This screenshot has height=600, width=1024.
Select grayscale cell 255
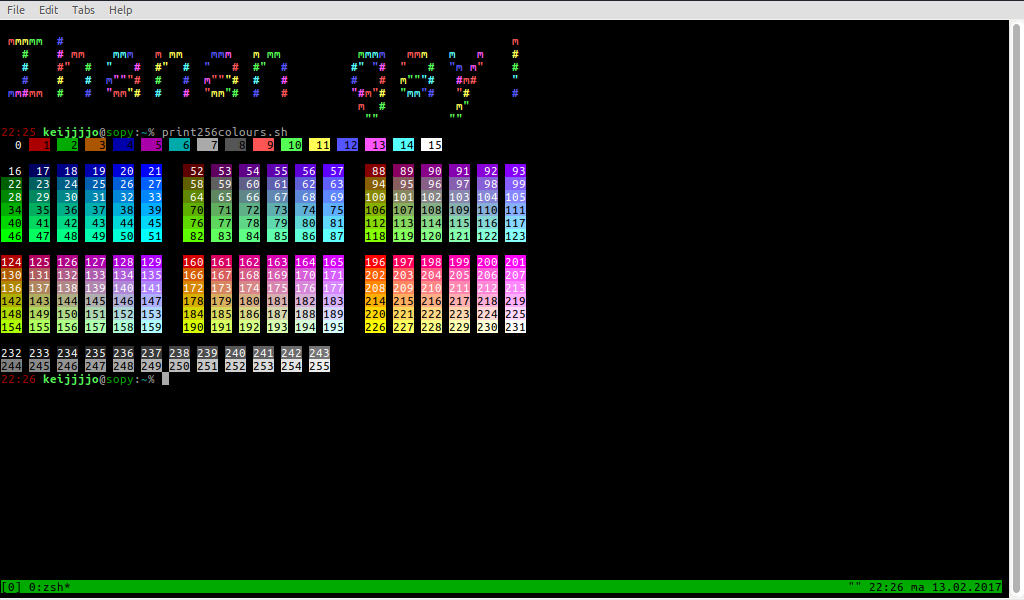[319, 366]
